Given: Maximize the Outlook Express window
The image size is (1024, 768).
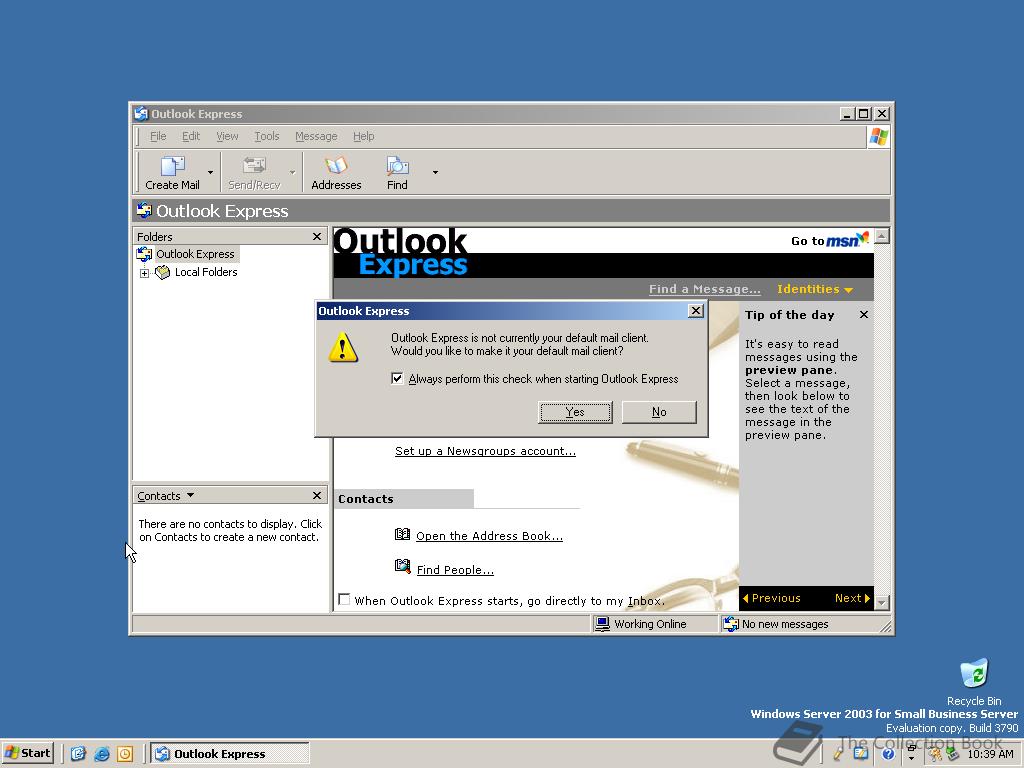Looking at the screenshot, I should (x=863, y=114).
